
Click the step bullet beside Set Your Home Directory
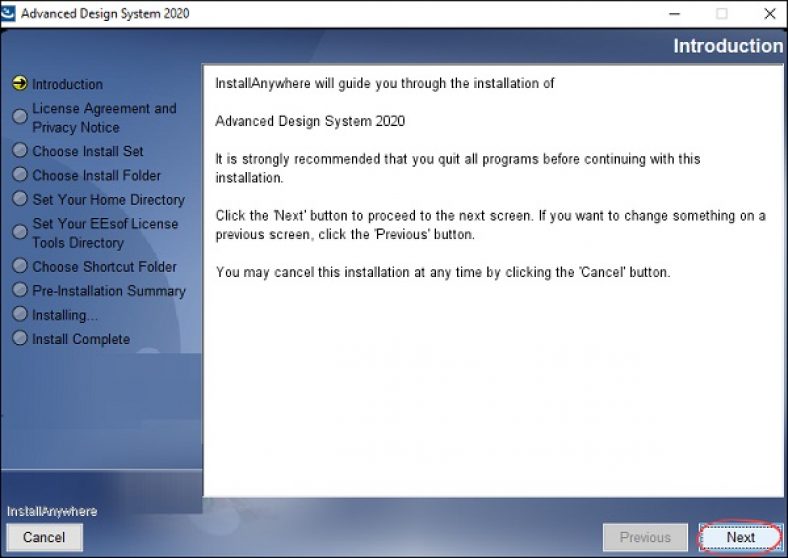20,199
